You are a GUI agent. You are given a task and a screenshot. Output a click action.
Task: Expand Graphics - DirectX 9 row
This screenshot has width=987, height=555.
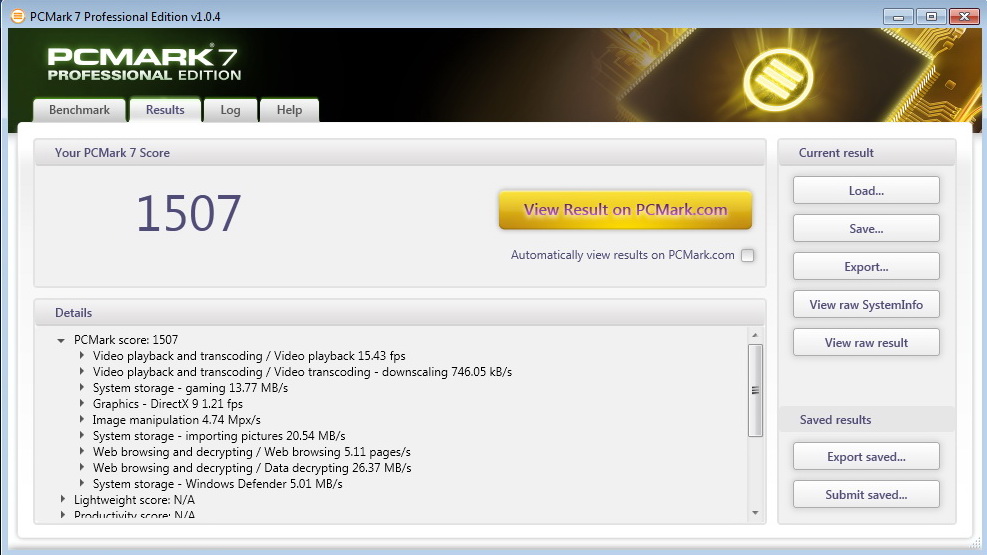[82, 403]
